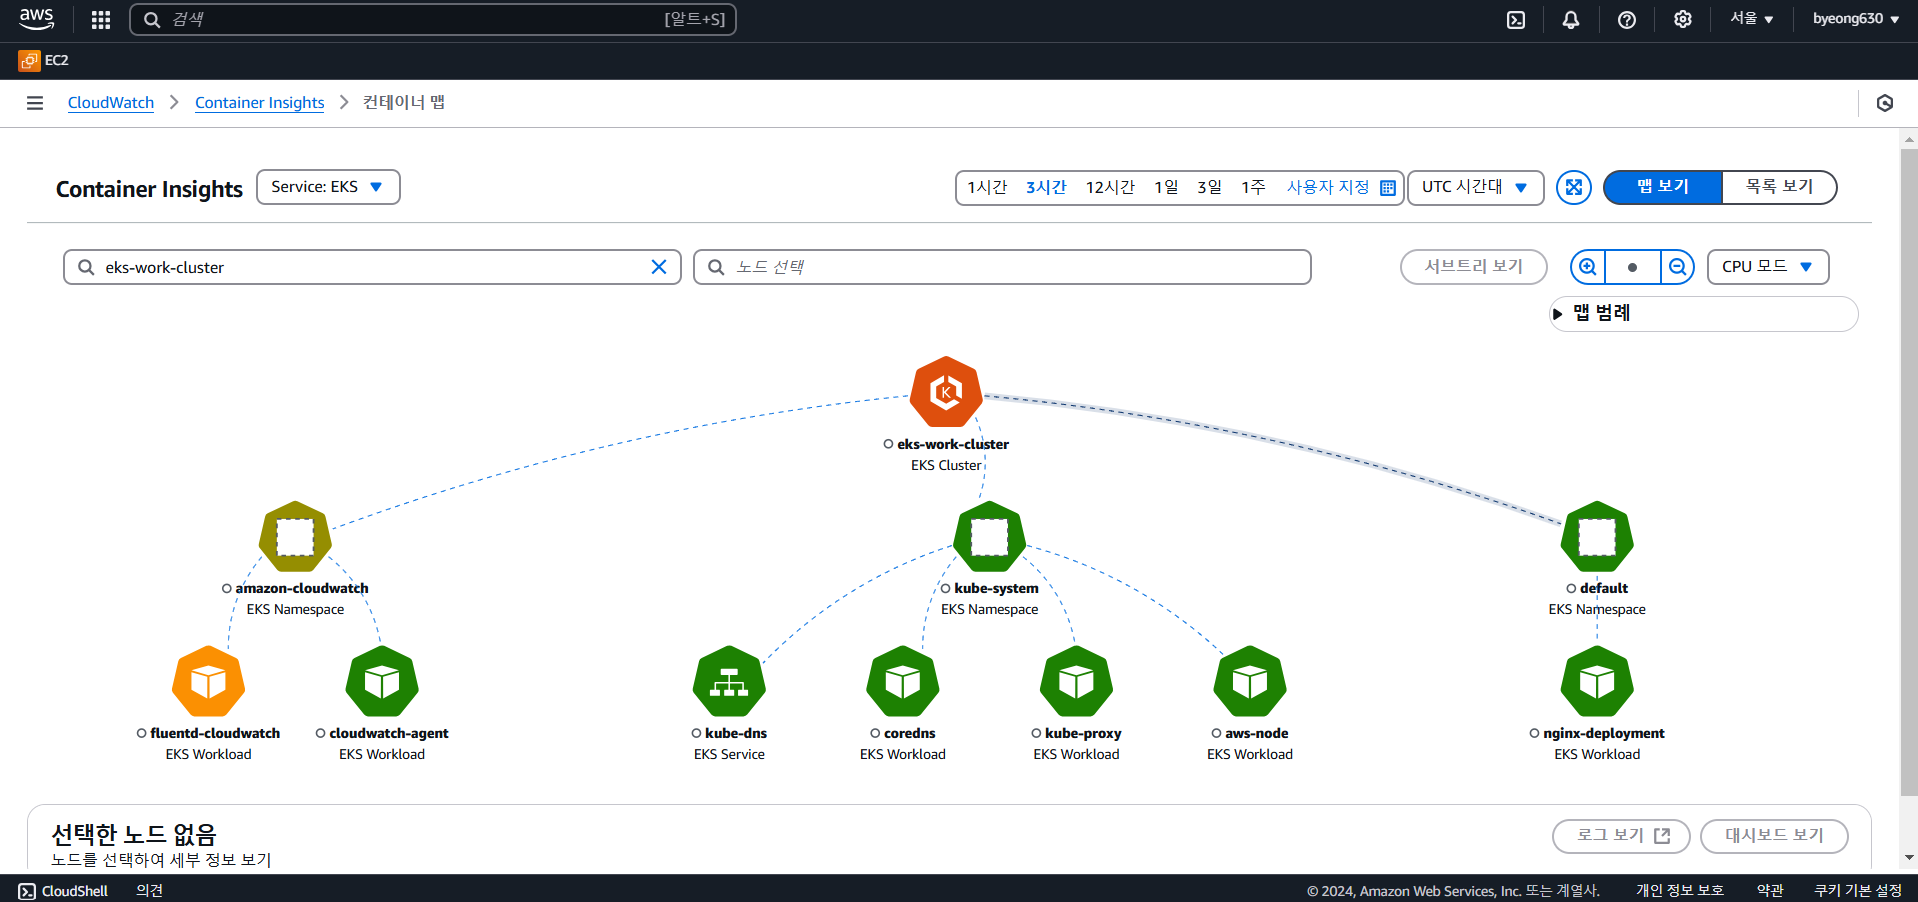Open the settings gear in top bar

tap(1683, 19)
